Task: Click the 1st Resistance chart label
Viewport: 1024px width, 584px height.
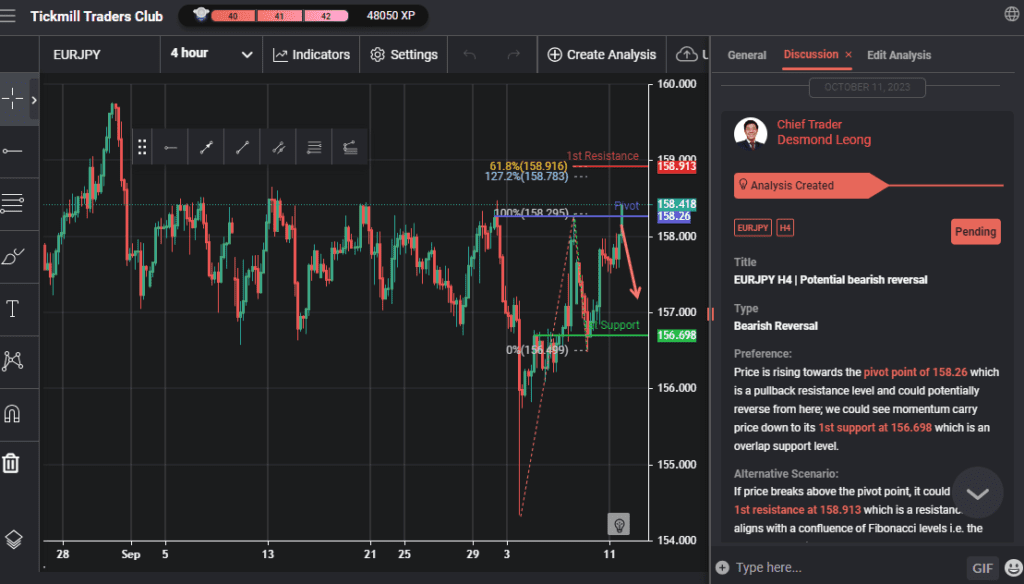Action: pyautogui.click(x=602, y=156)
